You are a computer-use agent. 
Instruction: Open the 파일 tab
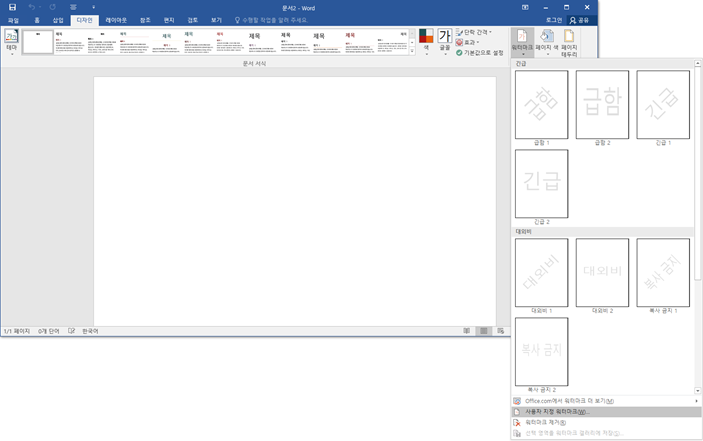(13, 20)
